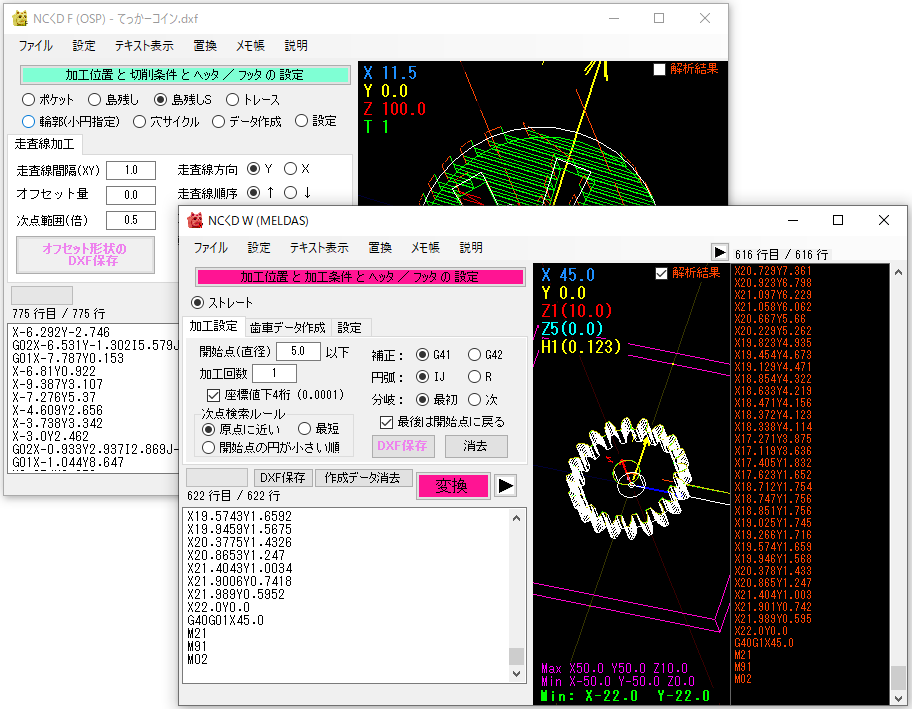Image resolution: width=912 pixels, height=709 pixels.
Task: Select 島残し radio option
Action: tap(94, 99)
